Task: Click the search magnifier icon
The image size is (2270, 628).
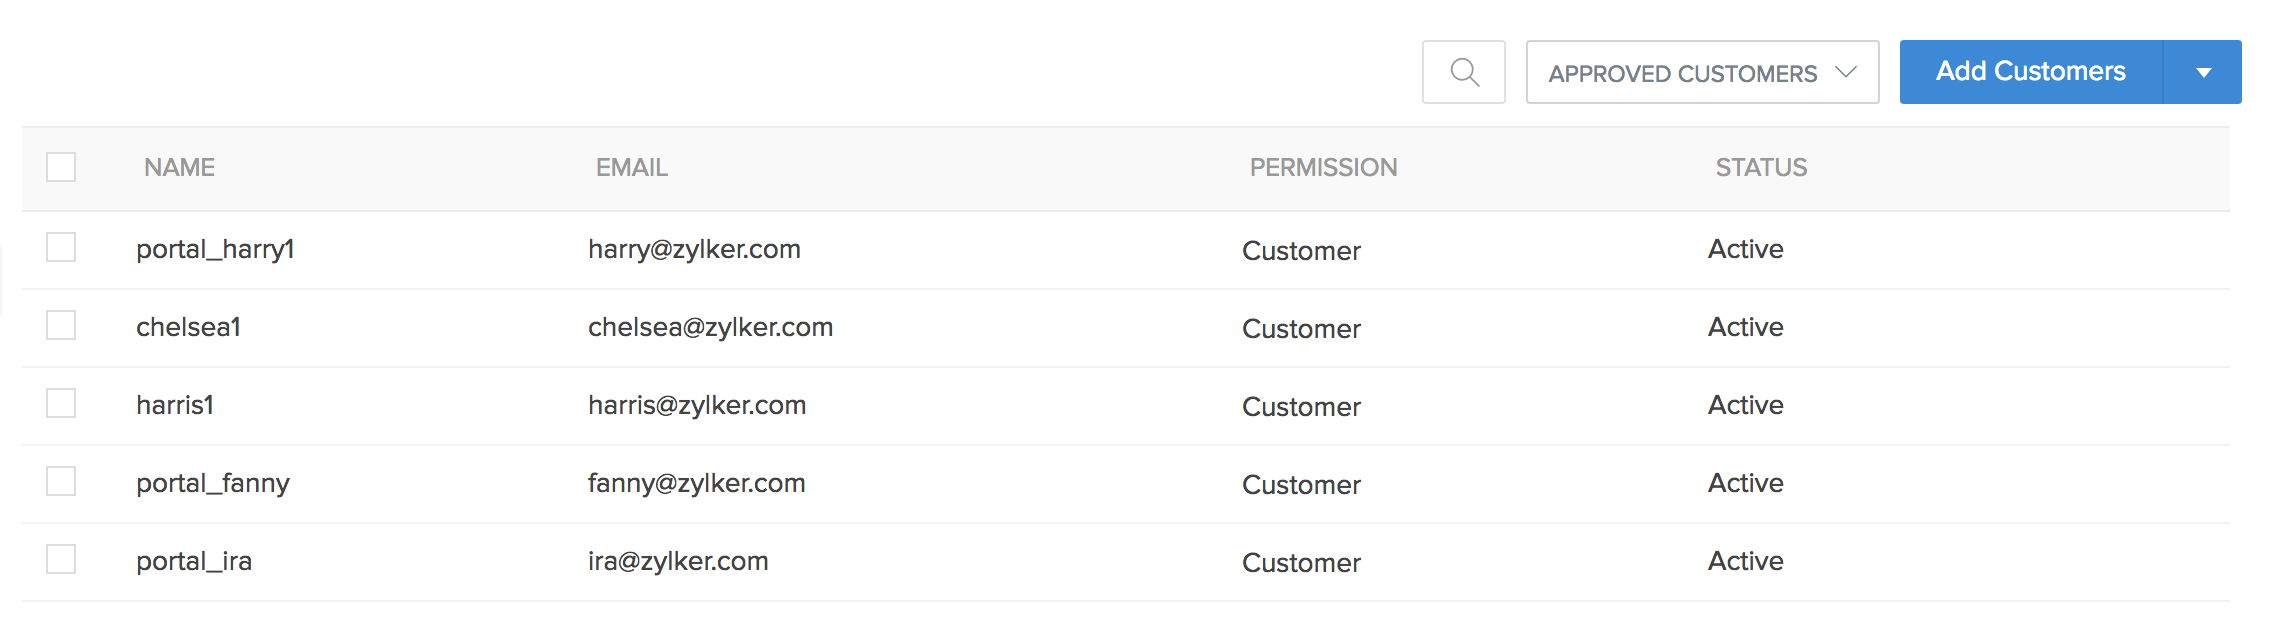Action: pos(1464,72)
